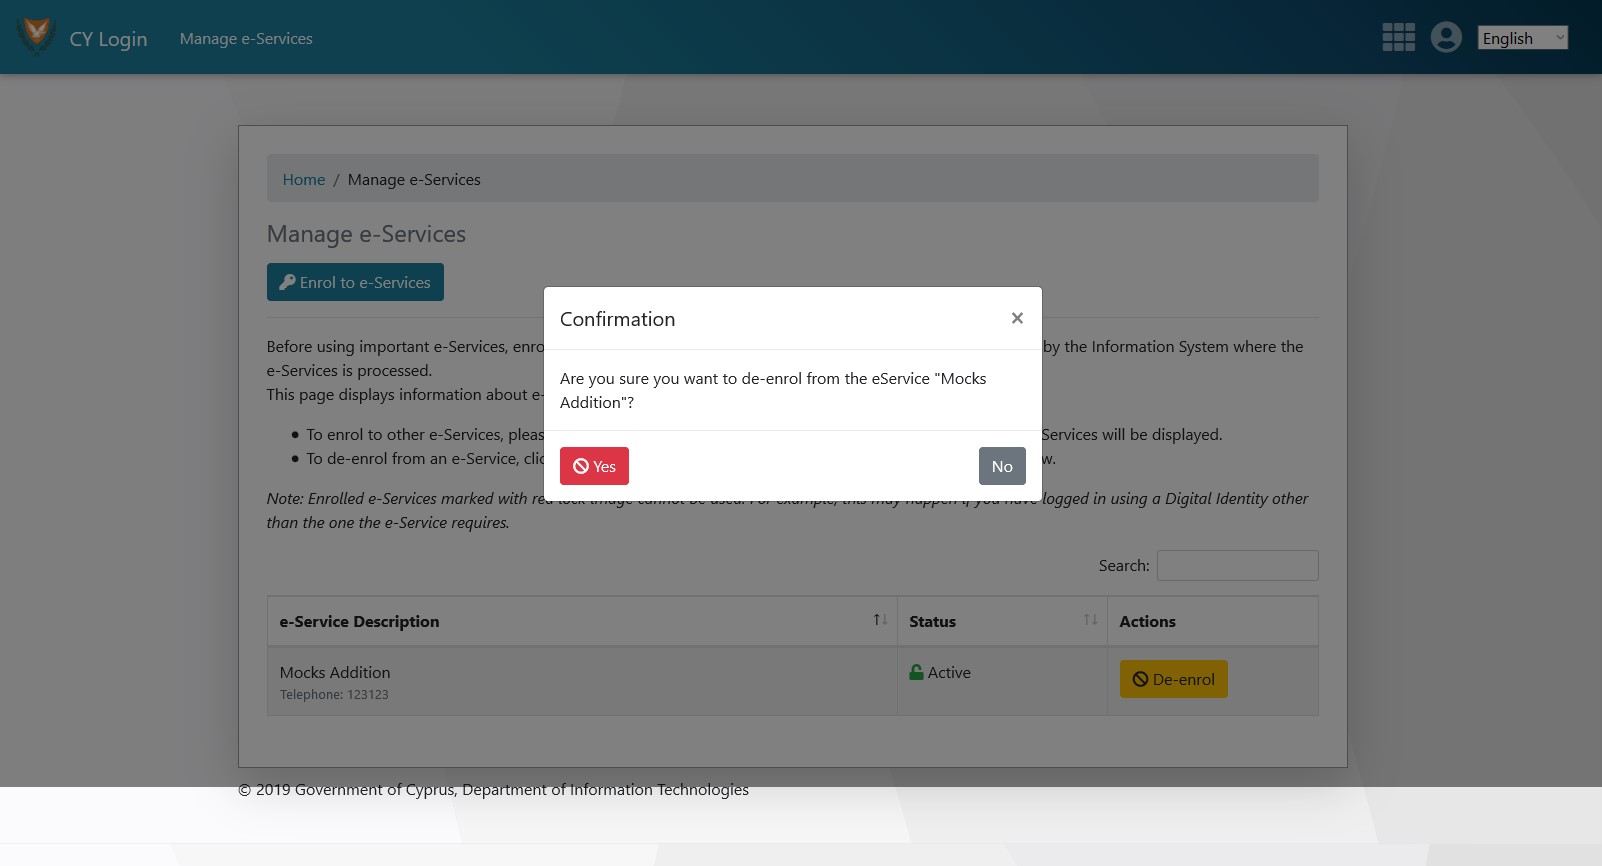Sort the Status column using the arrows icon
Viewport: 1602px width, 866px height.
click(x=1090, y=620)
